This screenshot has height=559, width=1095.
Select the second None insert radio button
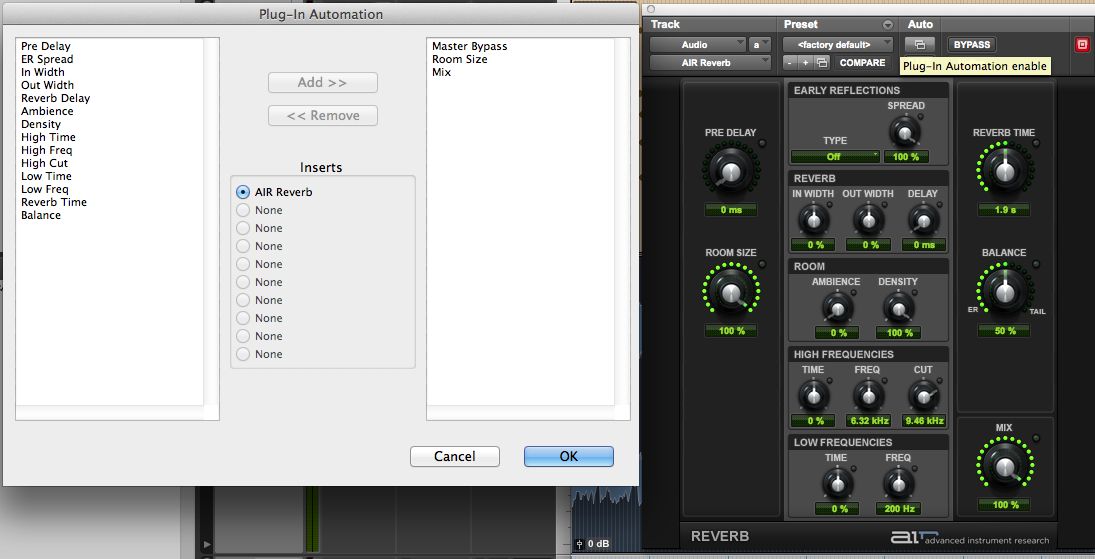coord(242,228)
